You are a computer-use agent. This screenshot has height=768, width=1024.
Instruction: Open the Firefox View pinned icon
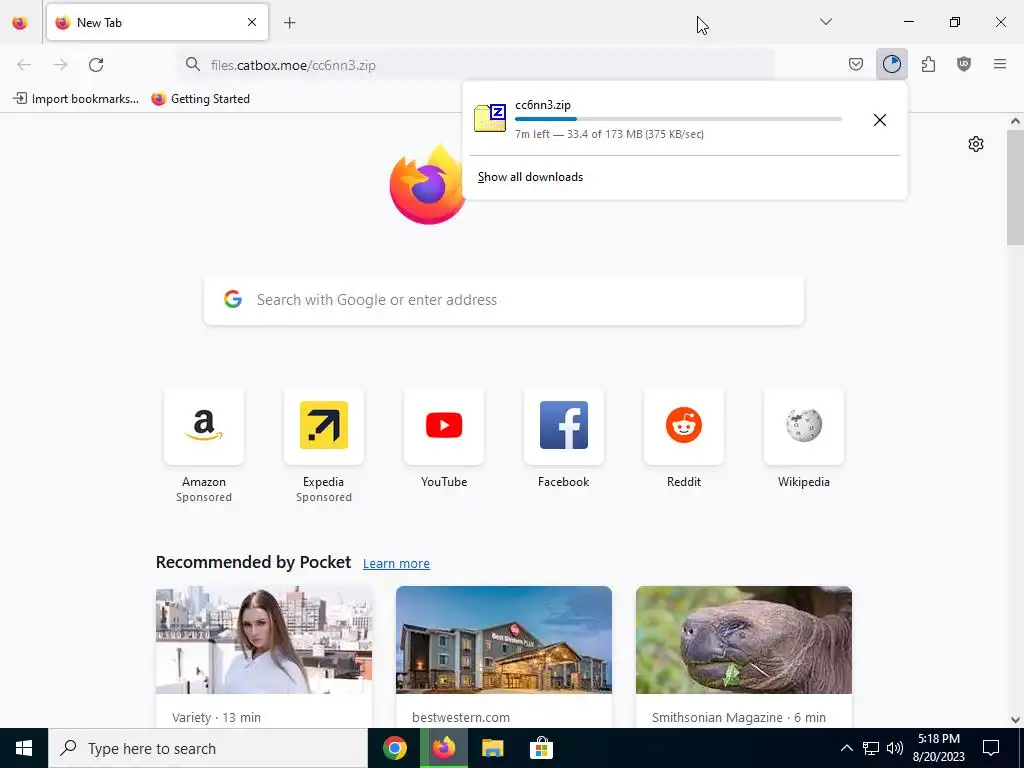[20, 23]
